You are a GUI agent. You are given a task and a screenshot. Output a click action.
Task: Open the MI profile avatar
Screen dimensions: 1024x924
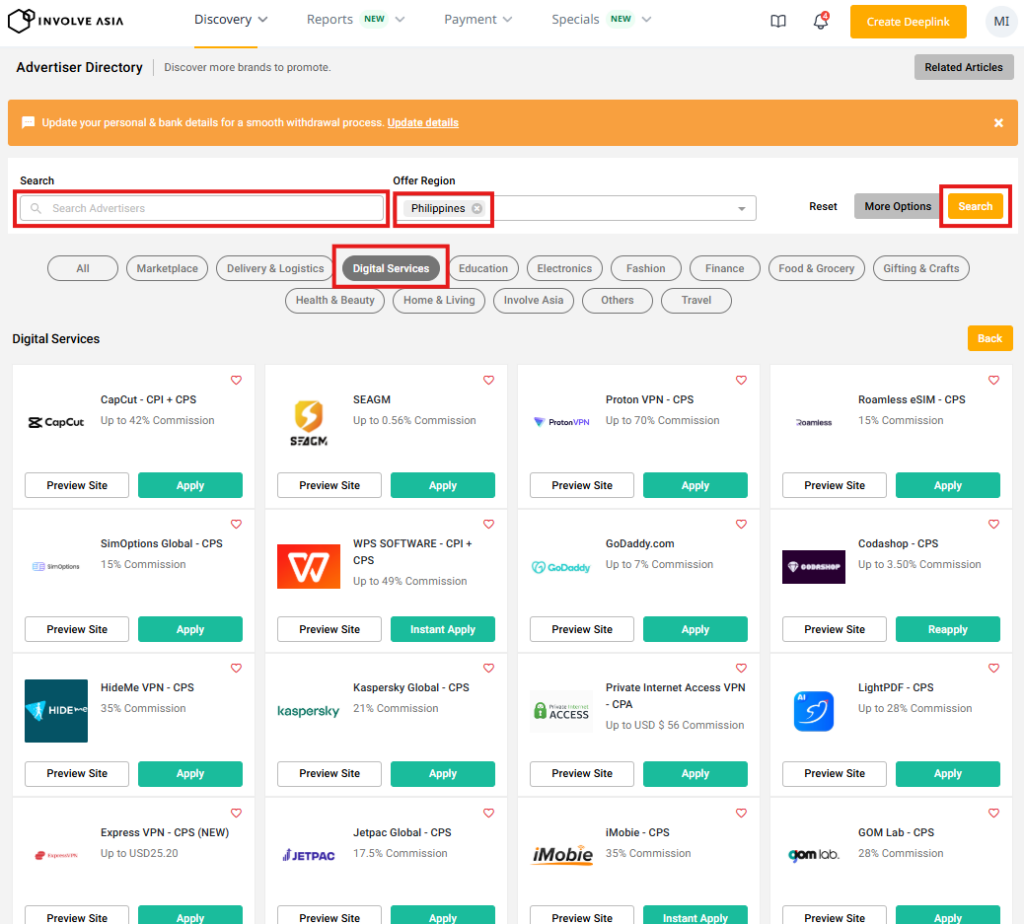(1000, 21)
